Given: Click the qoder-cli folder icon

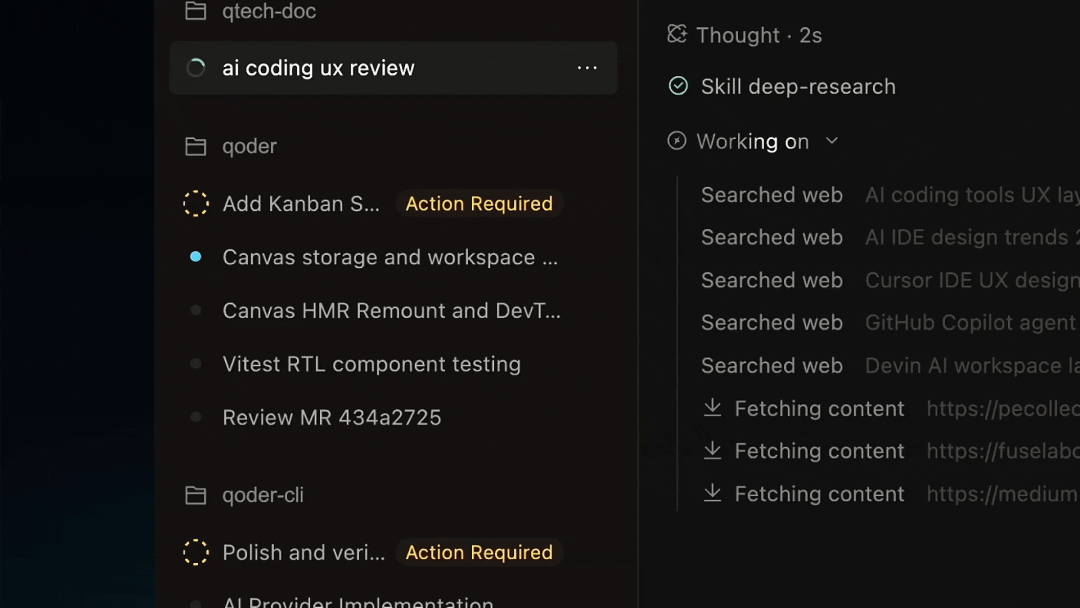Looking at the screenshot, I should pos(196,495).
